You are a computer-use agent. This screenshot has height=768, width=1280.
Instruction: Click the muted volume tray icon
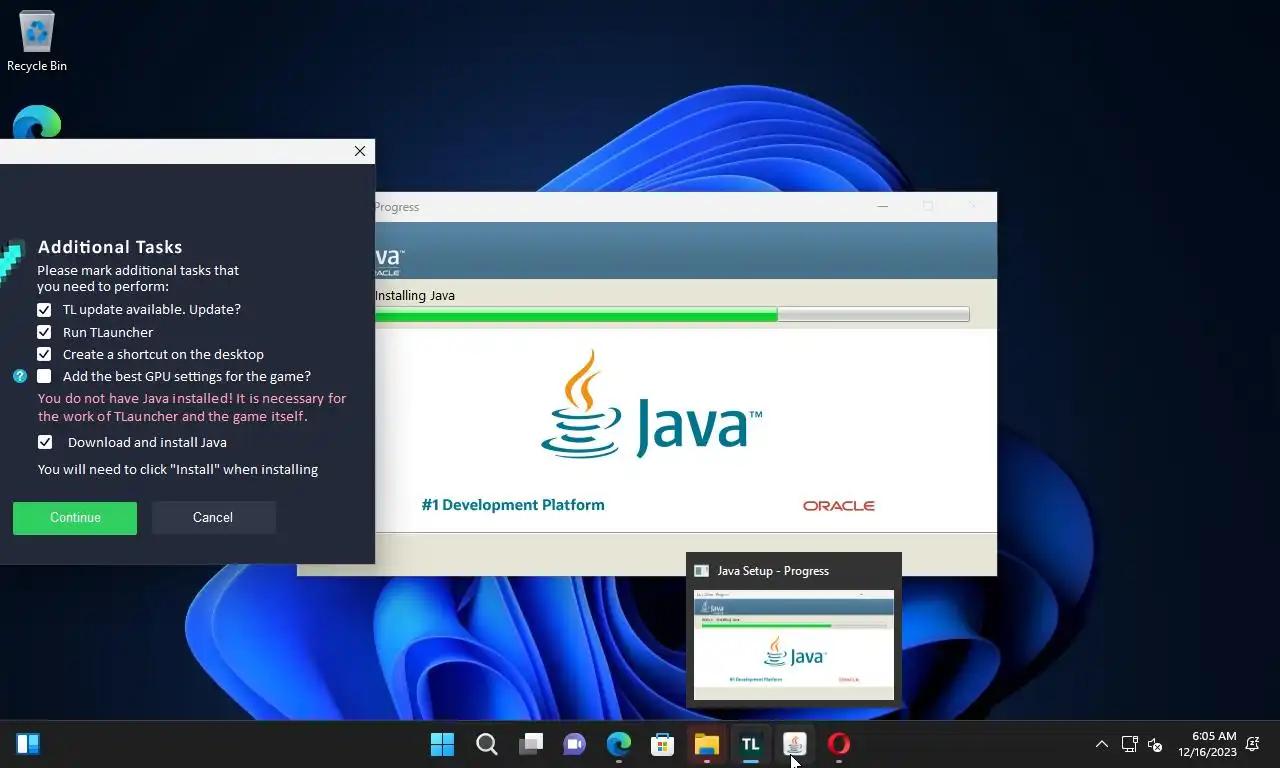point(1155,745)
